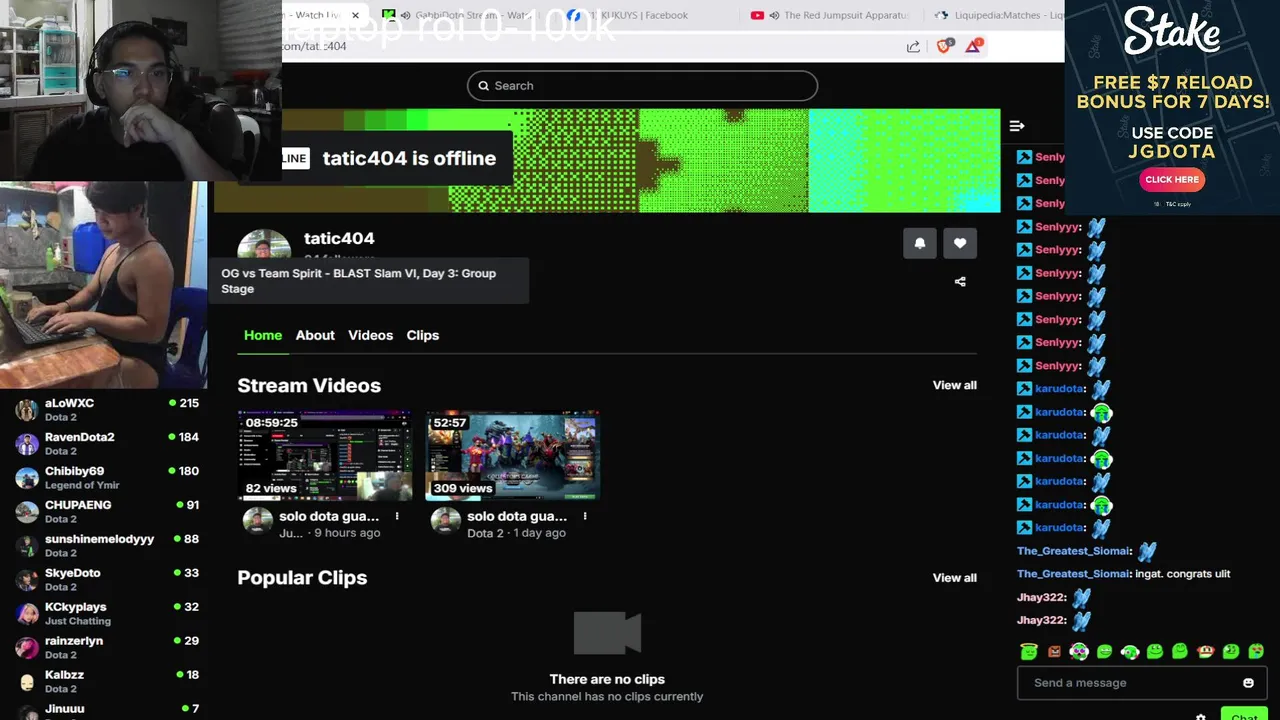View all Stream Videos
The image size is (1280, 720).
955,385
